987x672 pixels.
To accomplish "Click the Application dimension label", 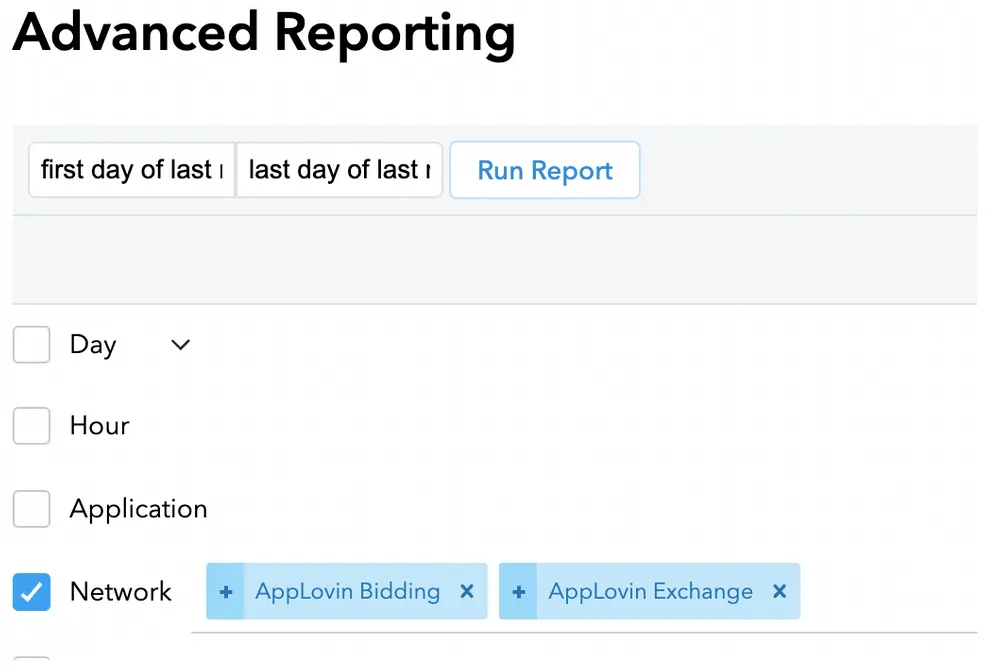I will click(x=138, y=509).
